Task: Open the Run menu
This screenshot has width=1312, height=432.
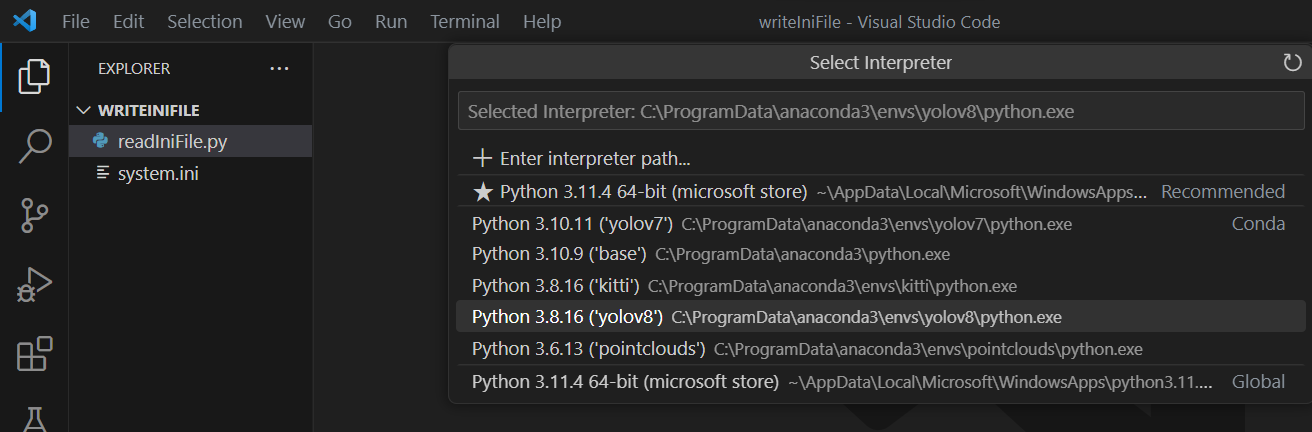Action: (391, 21)
